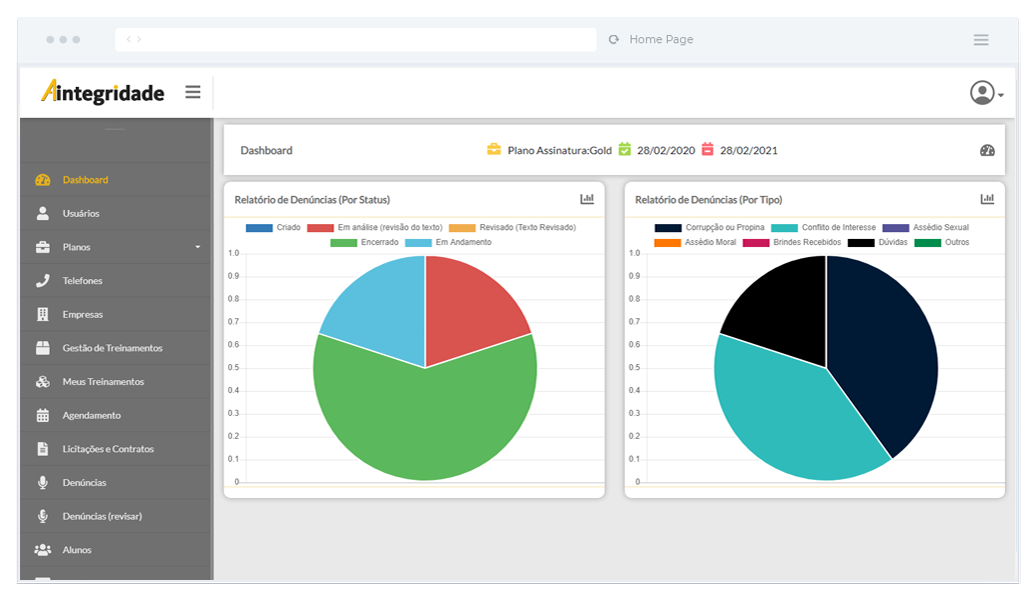The image size is (1036, 616).
Task: Toggle Dúvidas legend black swatch
Action: pyautogui.click(x=861, y=243)
